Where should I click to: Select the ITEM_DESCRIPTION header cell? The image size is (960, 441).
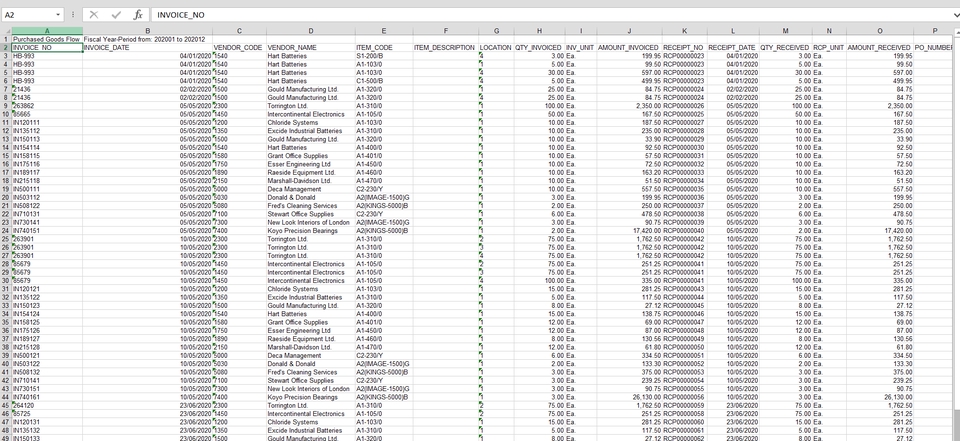(x=446, y=47)
